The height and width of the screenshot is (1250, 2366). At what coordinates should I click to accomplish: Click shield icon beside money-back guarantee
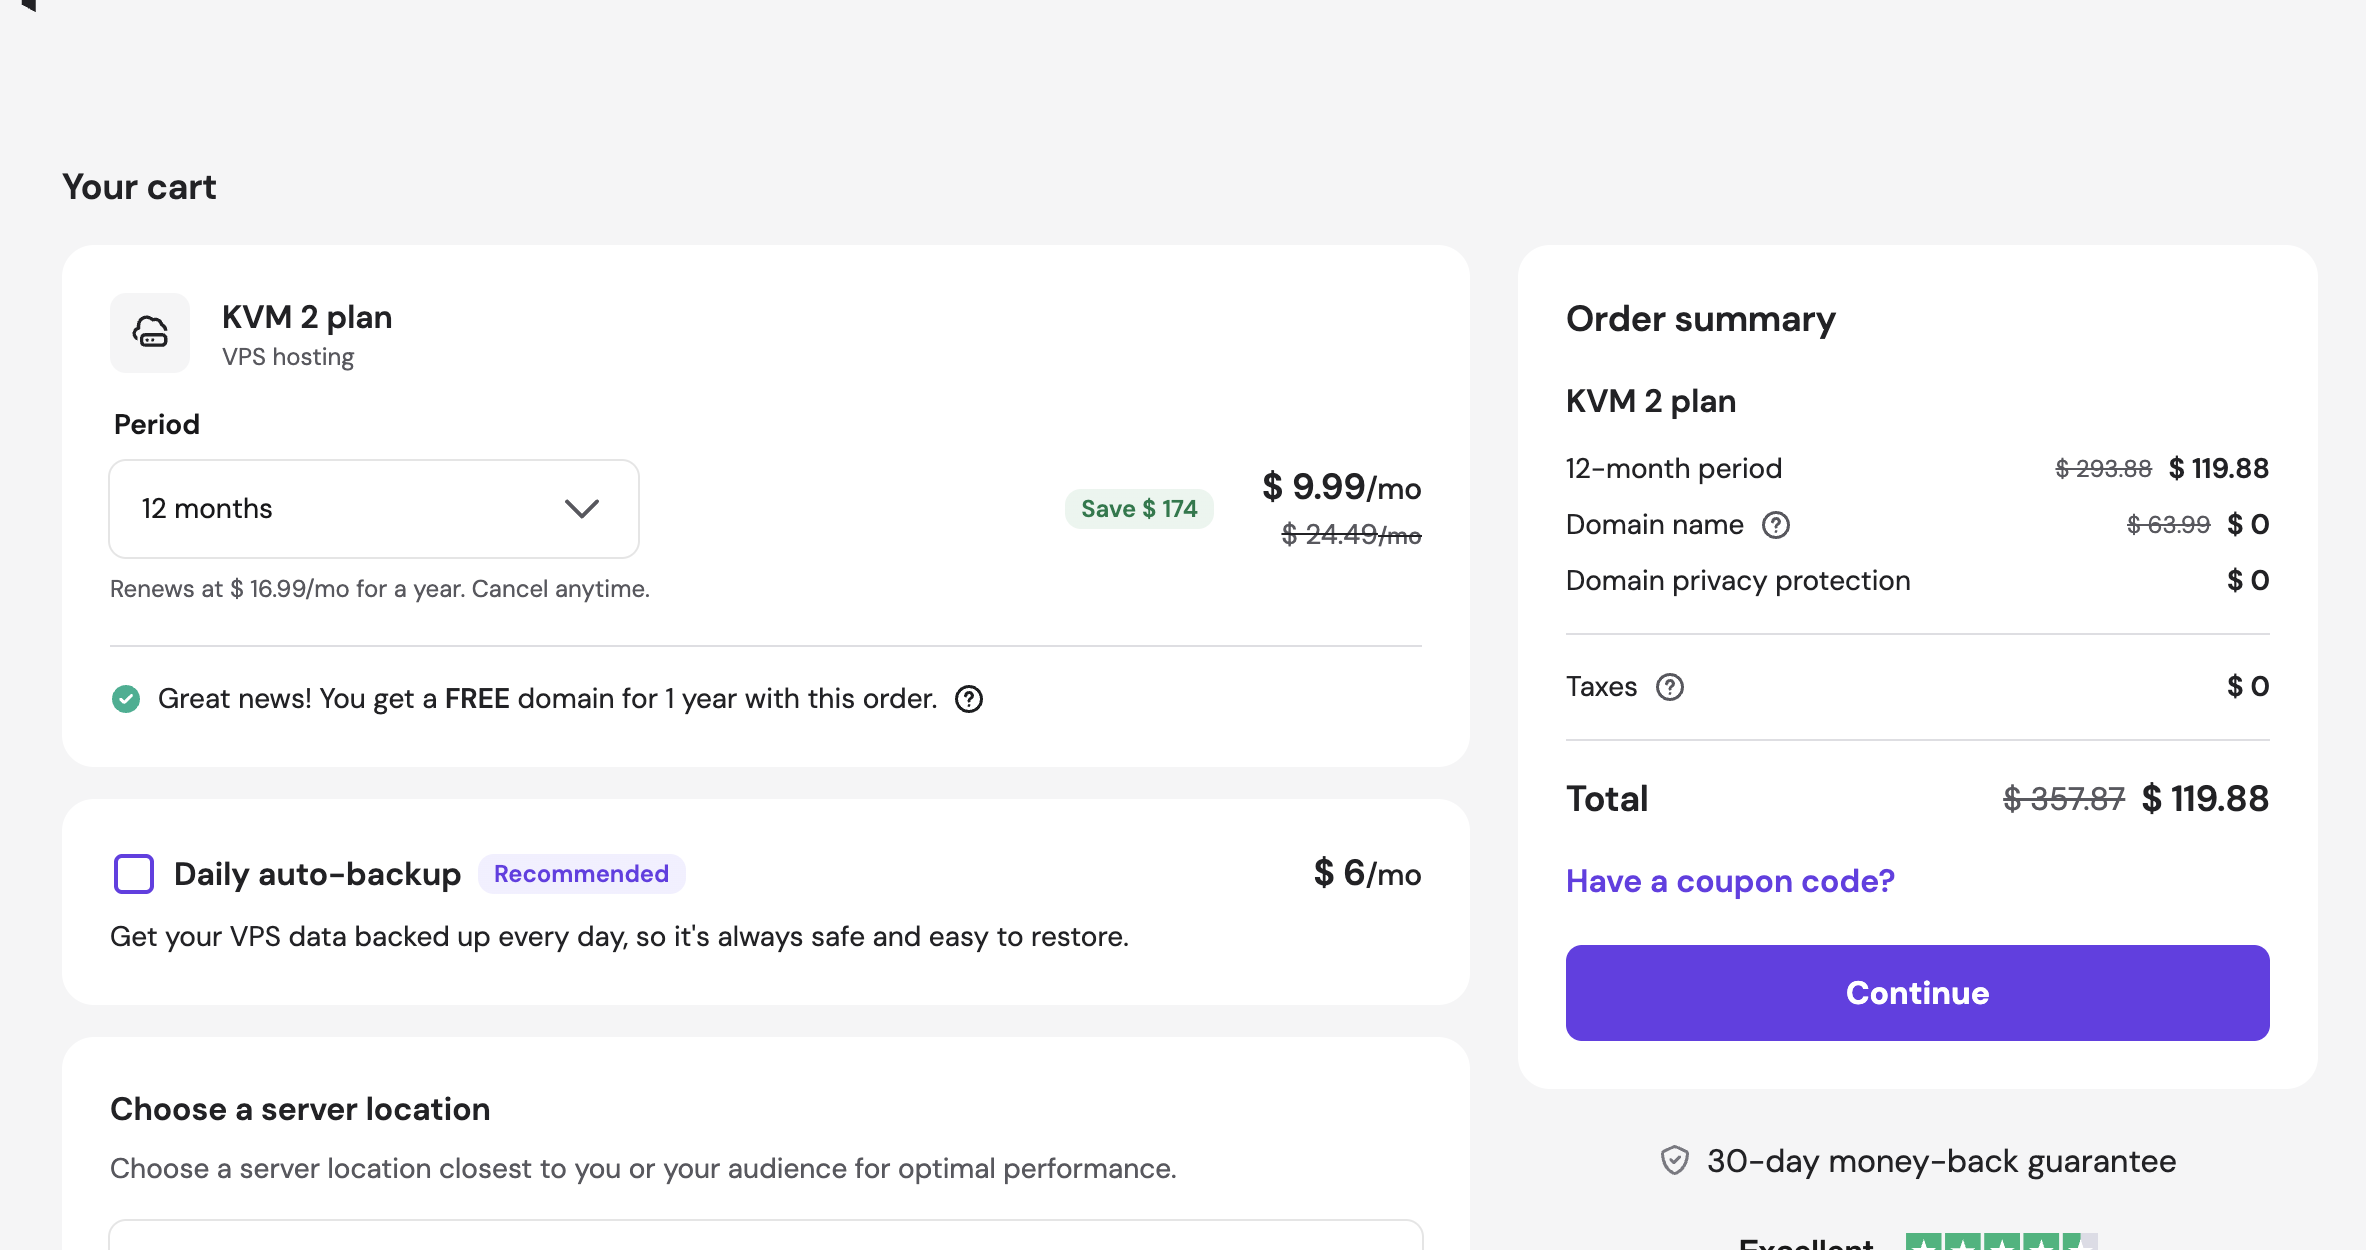click(1675, 1160)
